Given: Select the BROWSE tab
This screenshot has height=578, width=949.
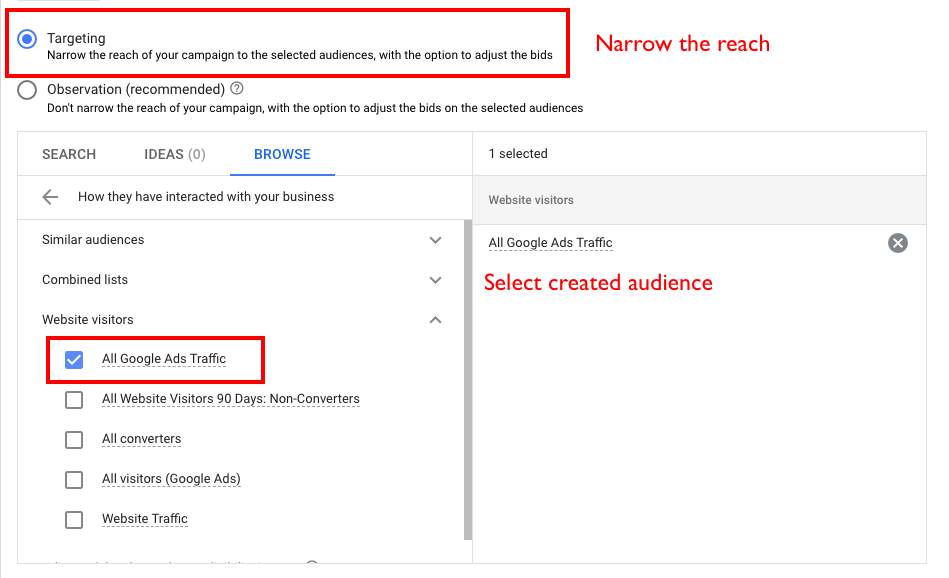Looking at the screenshot, I should pos(282,154).
